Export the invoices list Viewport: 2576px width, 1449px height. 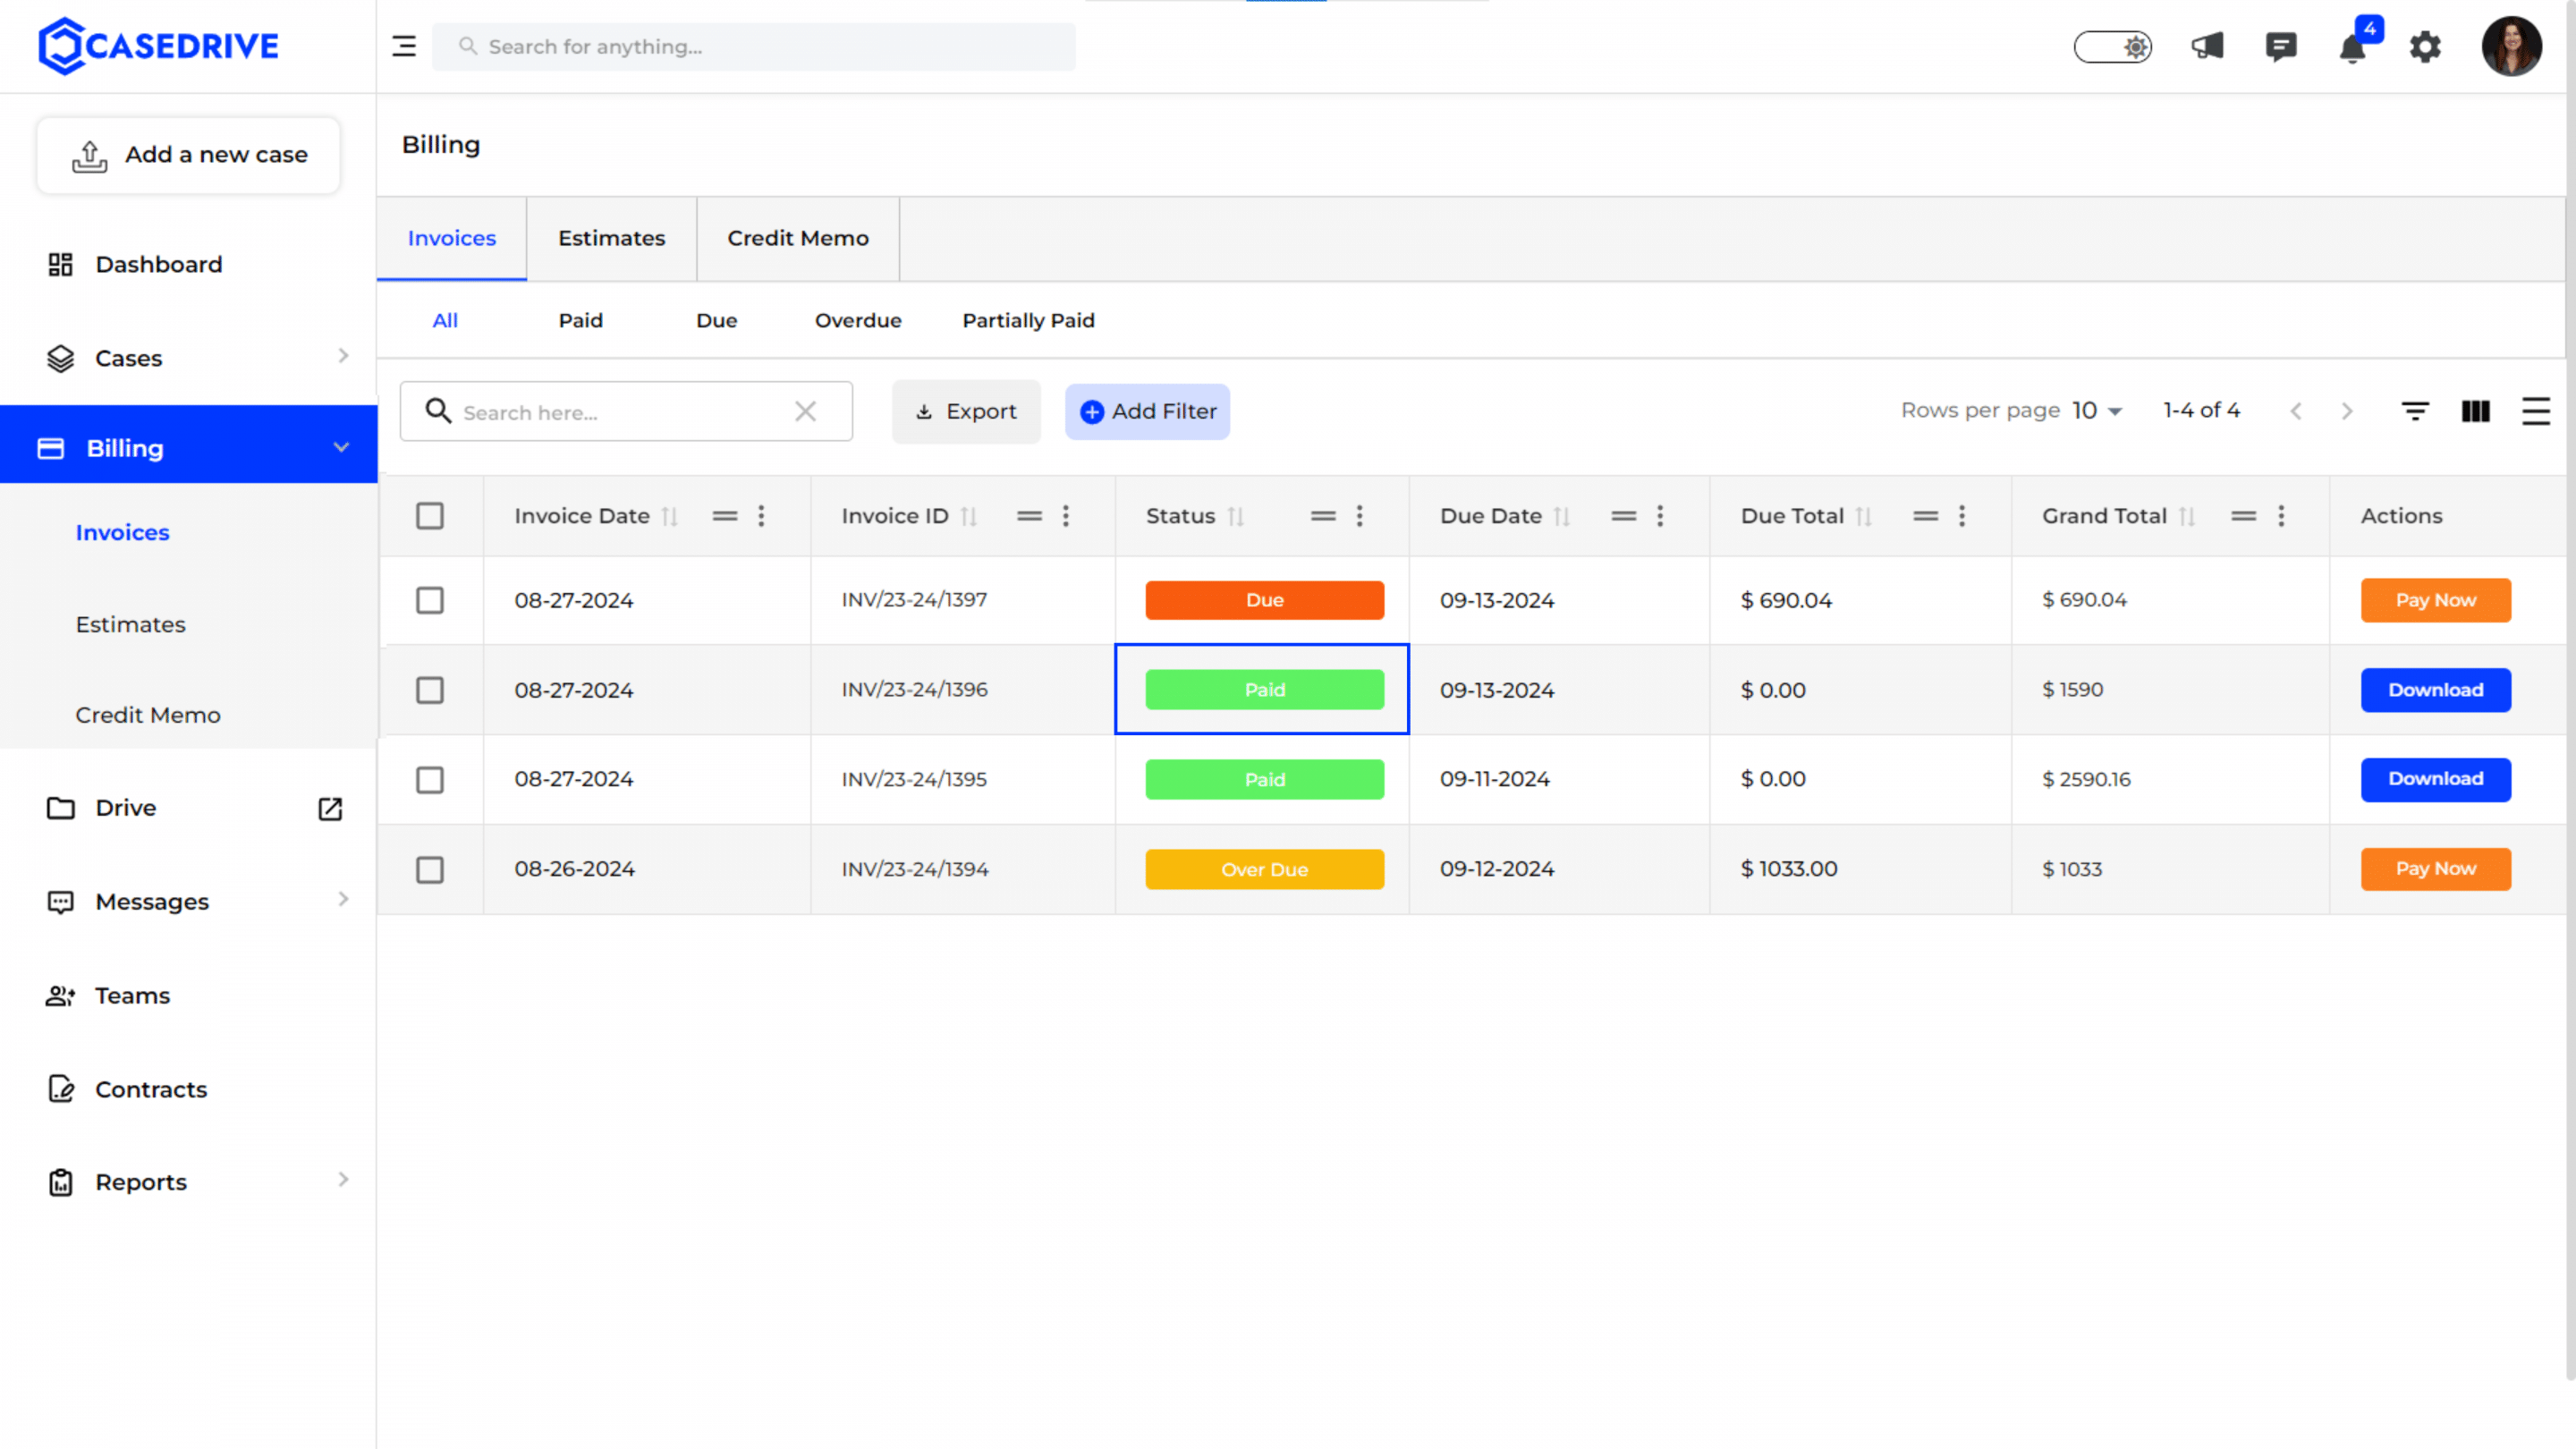click(966, 411)
